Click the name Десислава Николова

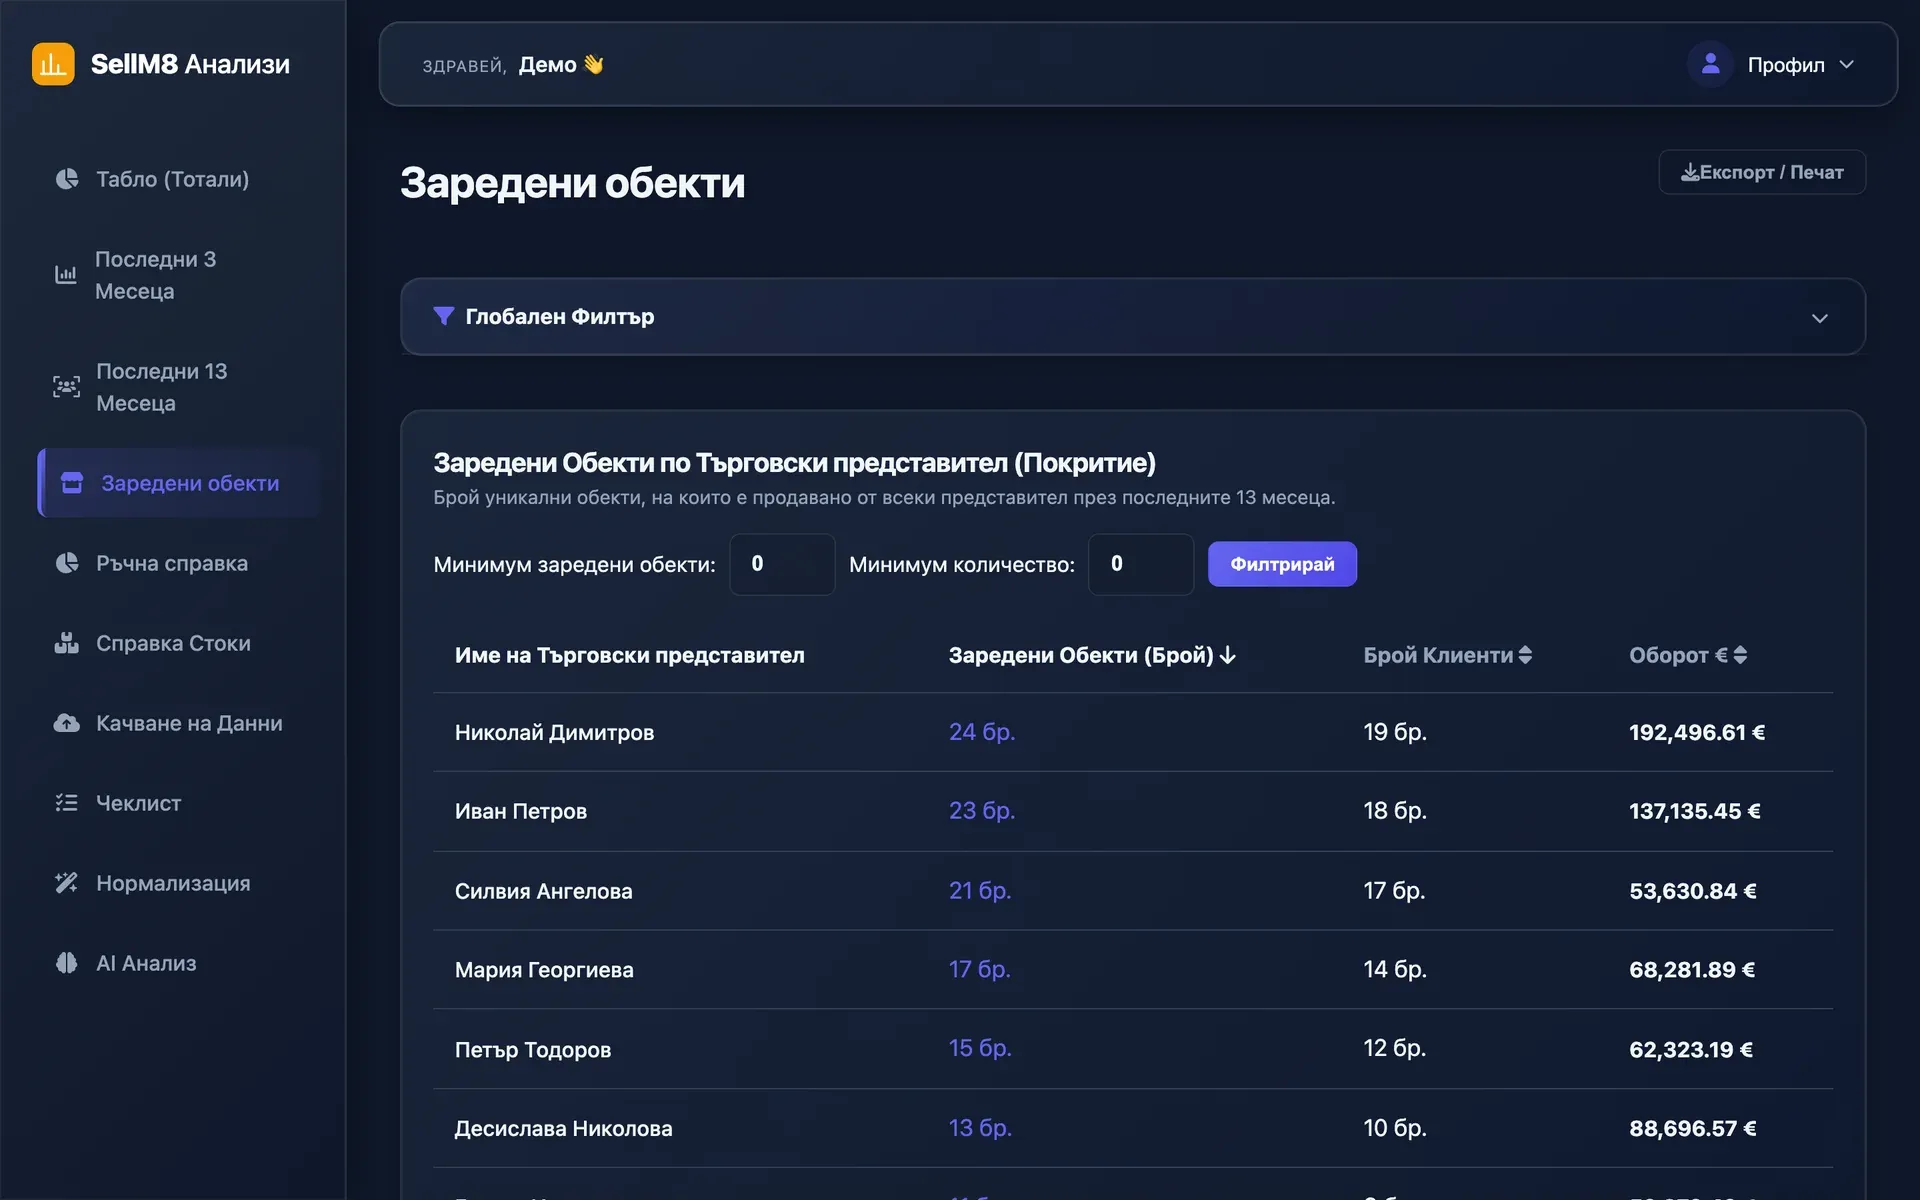pyautogui.click(x=563, y=1128)
